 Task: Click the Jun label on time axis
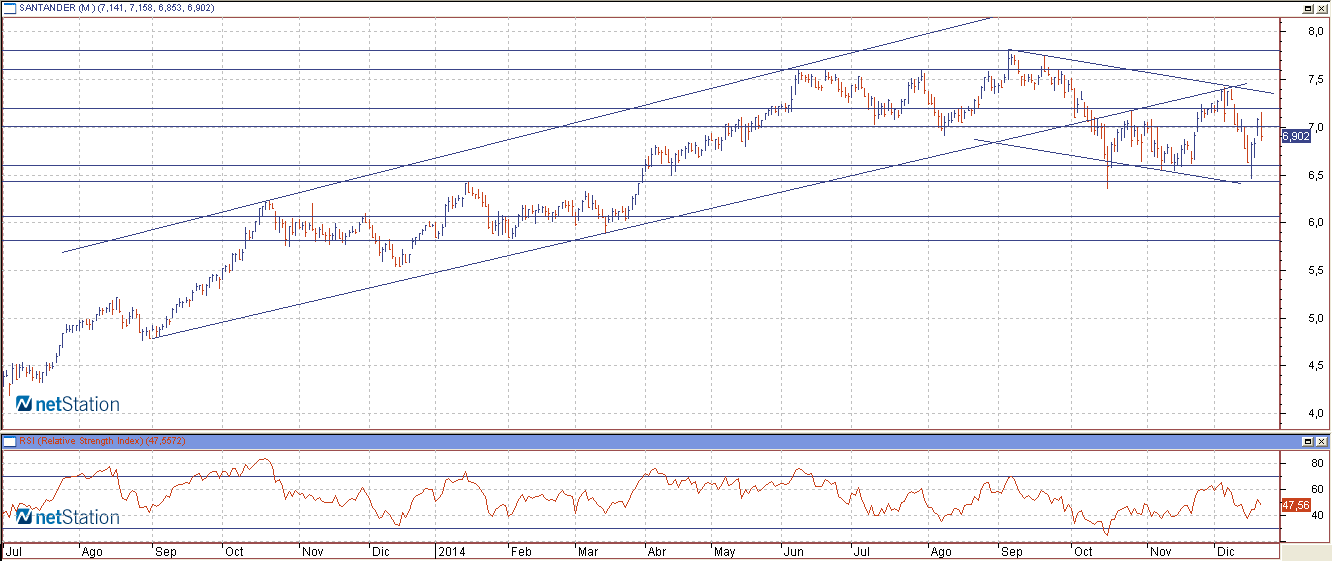point(793,551)
